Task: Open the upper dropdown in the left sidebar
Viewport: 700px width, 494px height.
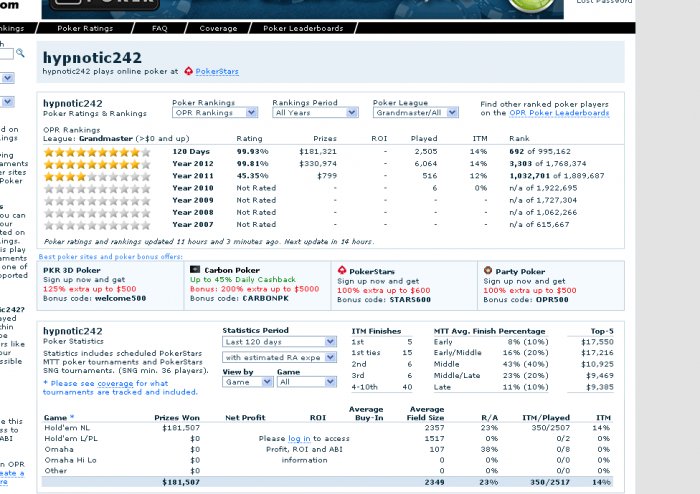Action: [7, 78]
